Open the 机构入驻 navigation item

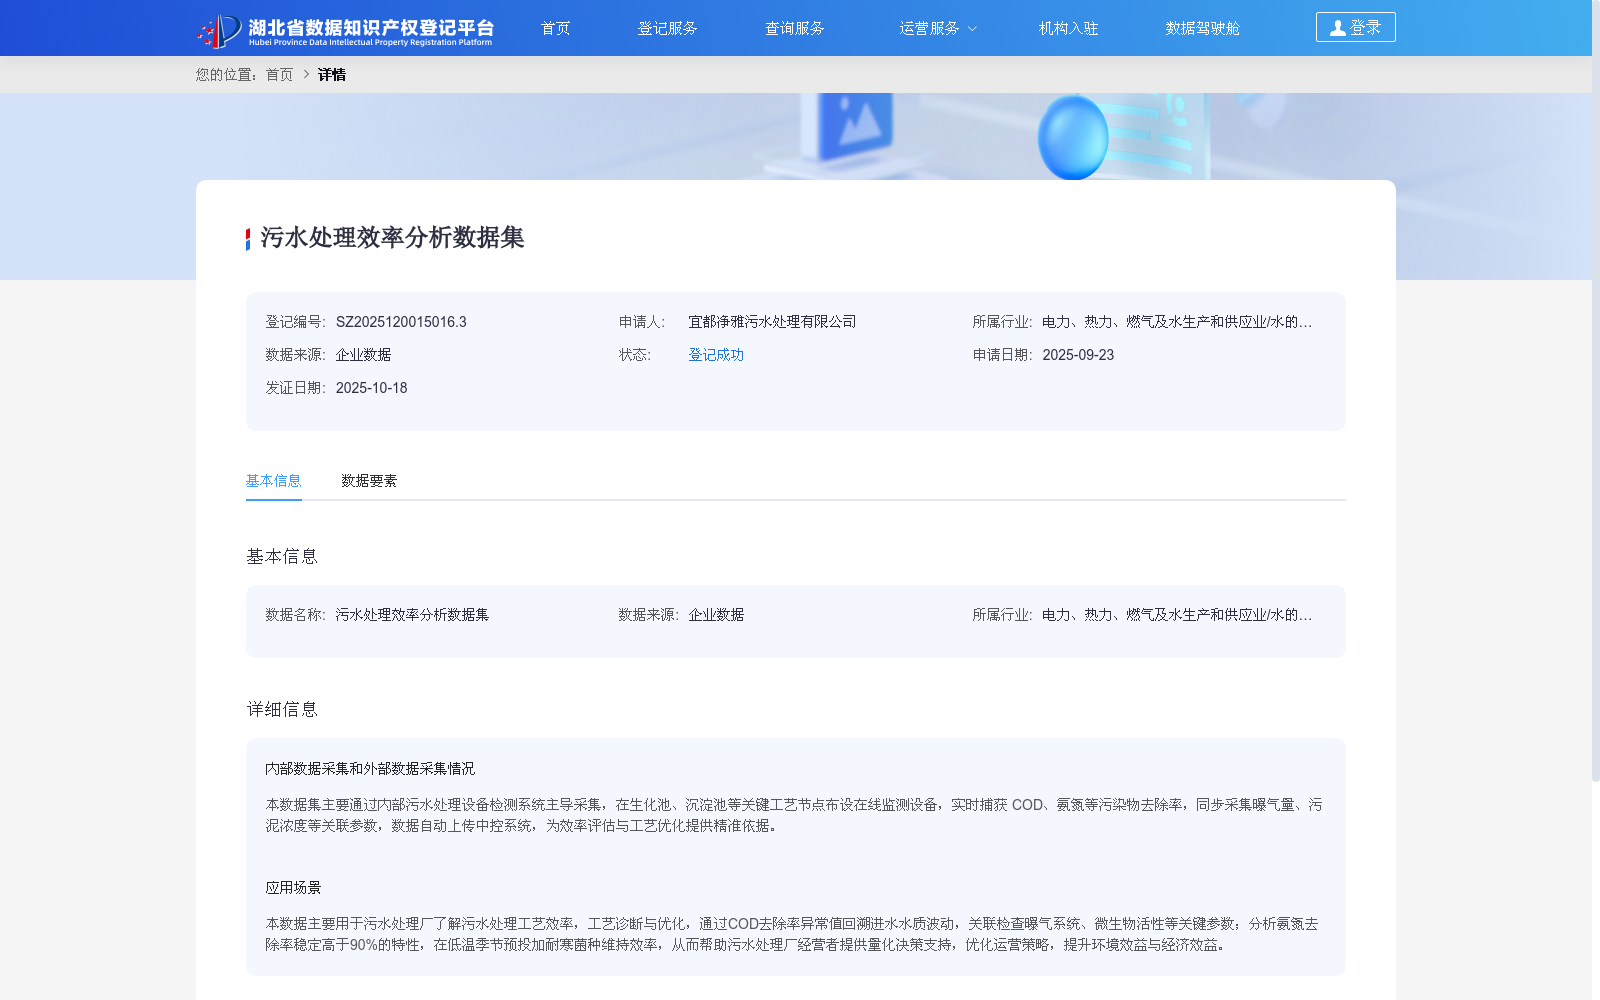[x=1068, y=28]
